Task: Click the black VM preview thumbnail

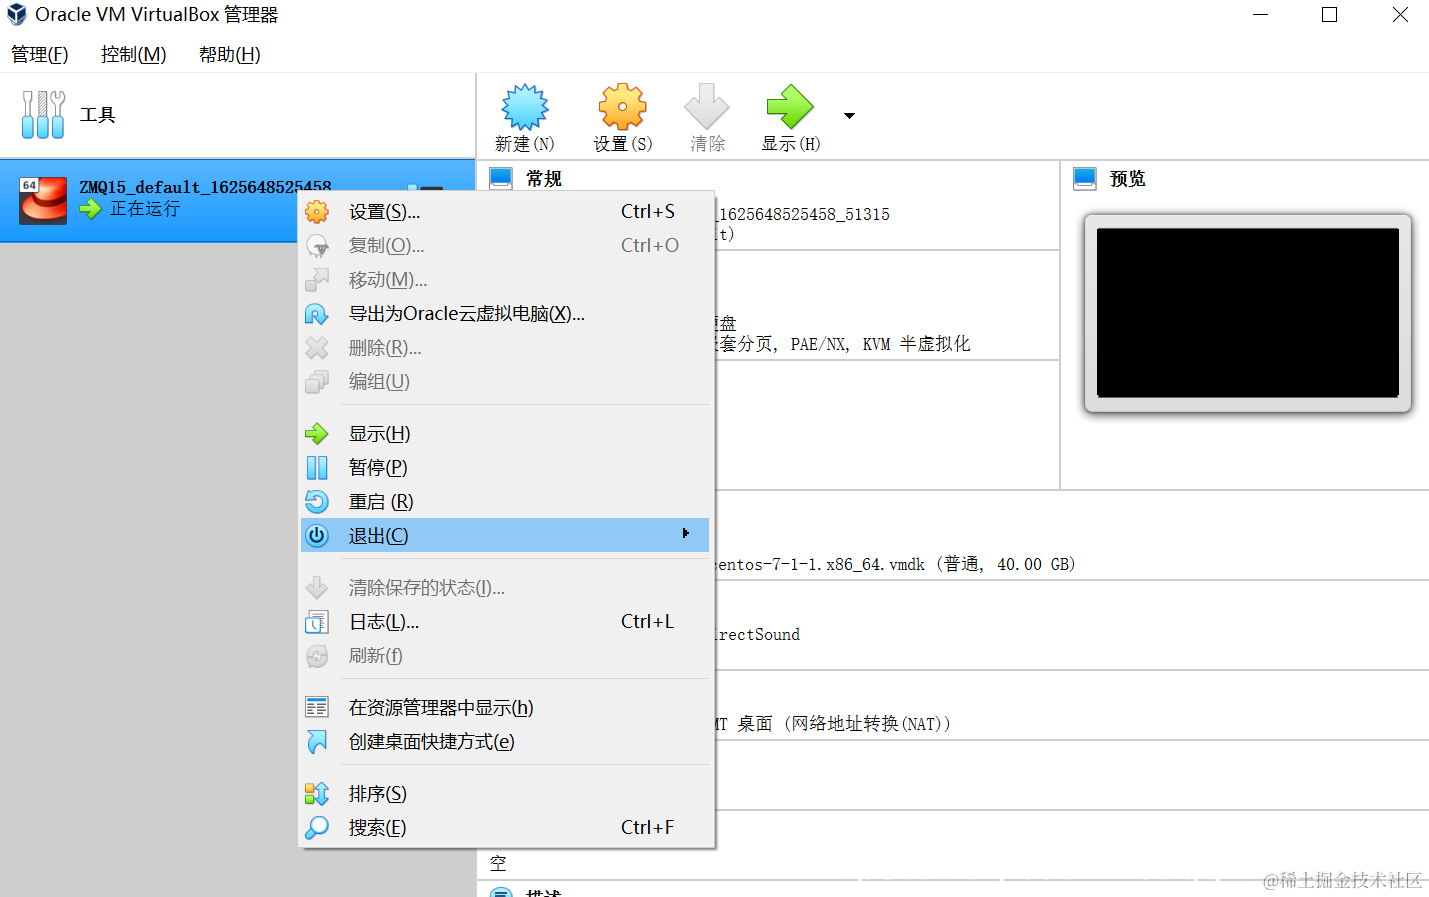Action: (1248, 313)
